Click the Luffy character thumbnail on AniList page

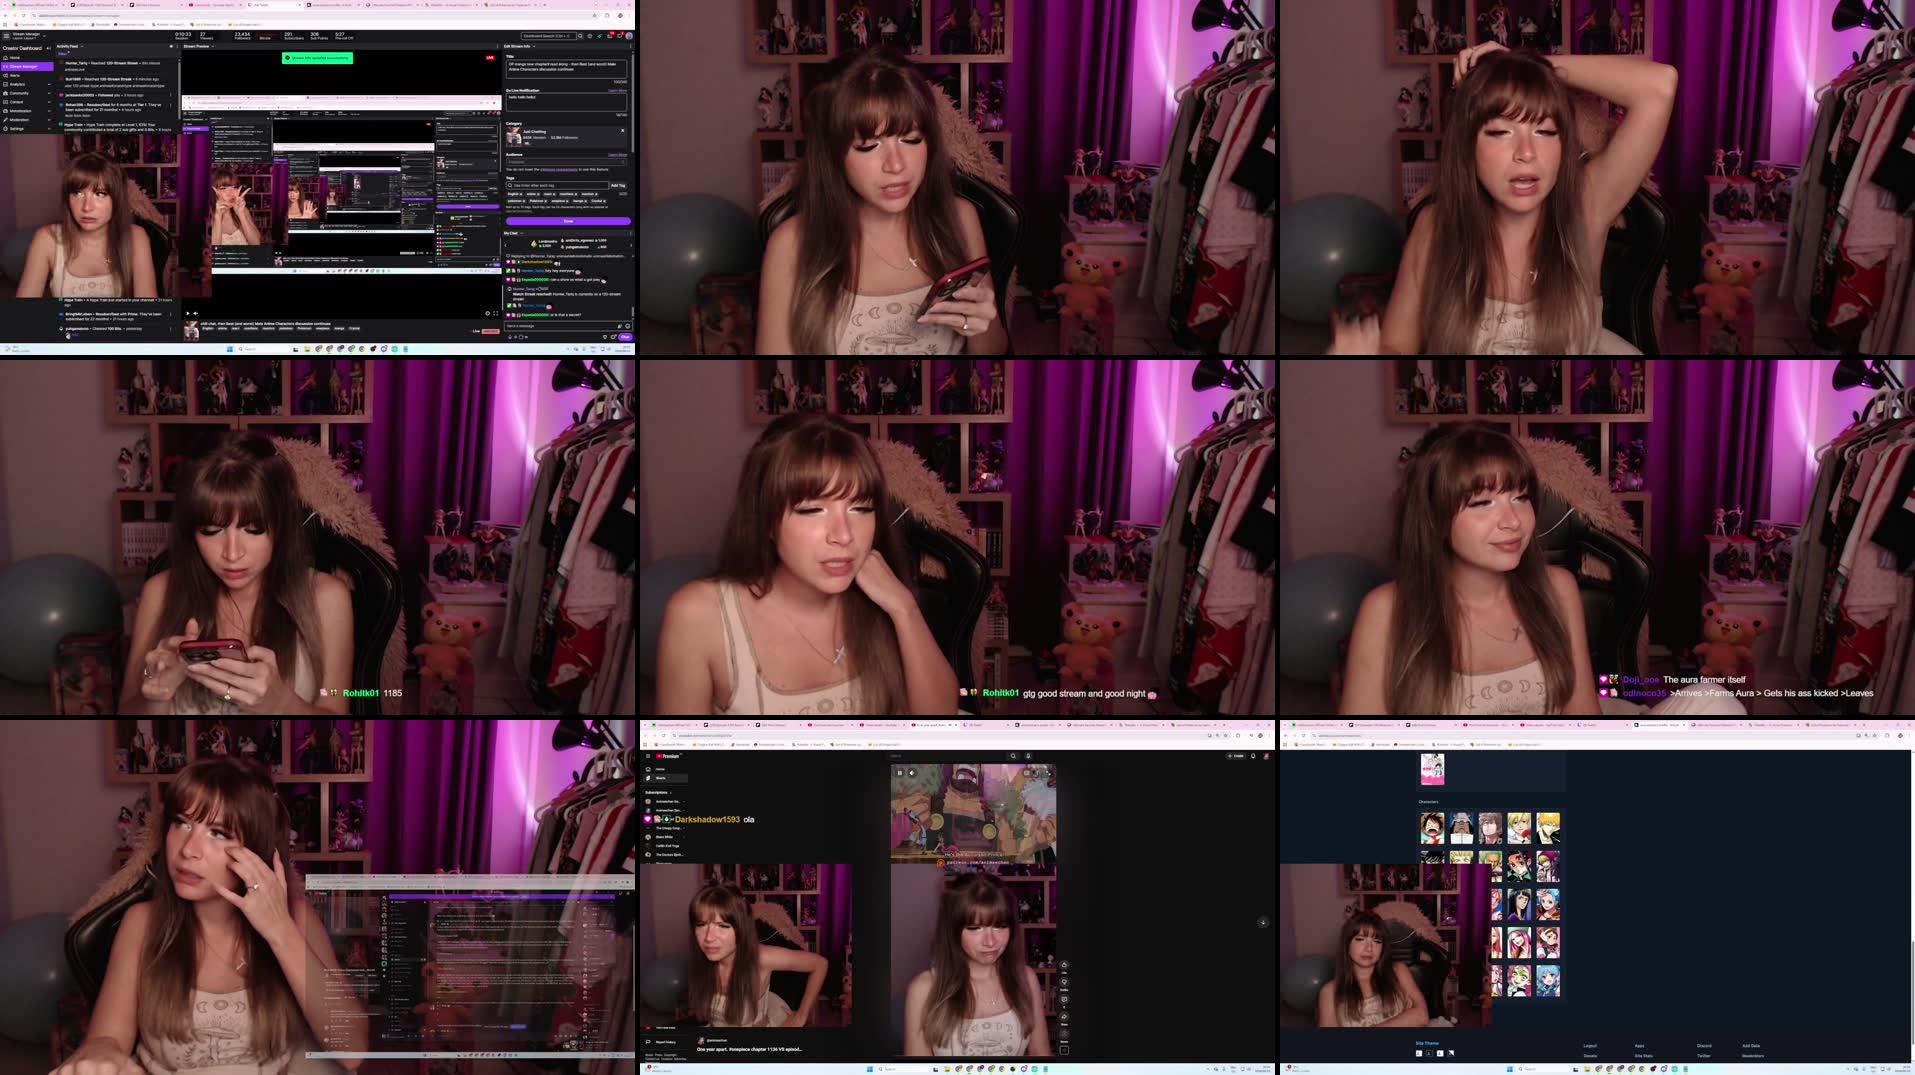(1432, 828)
